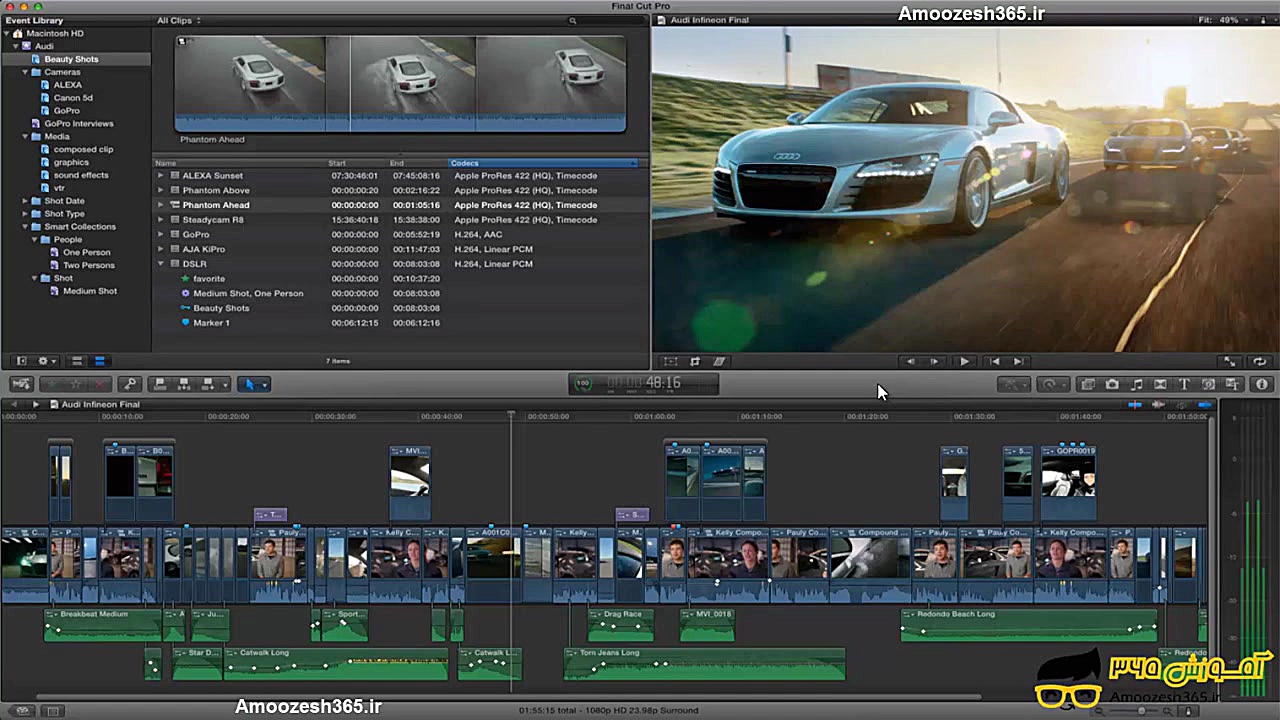
Task: Toggle solo for selected timeline clips
Action: (x=1181, y=404)
